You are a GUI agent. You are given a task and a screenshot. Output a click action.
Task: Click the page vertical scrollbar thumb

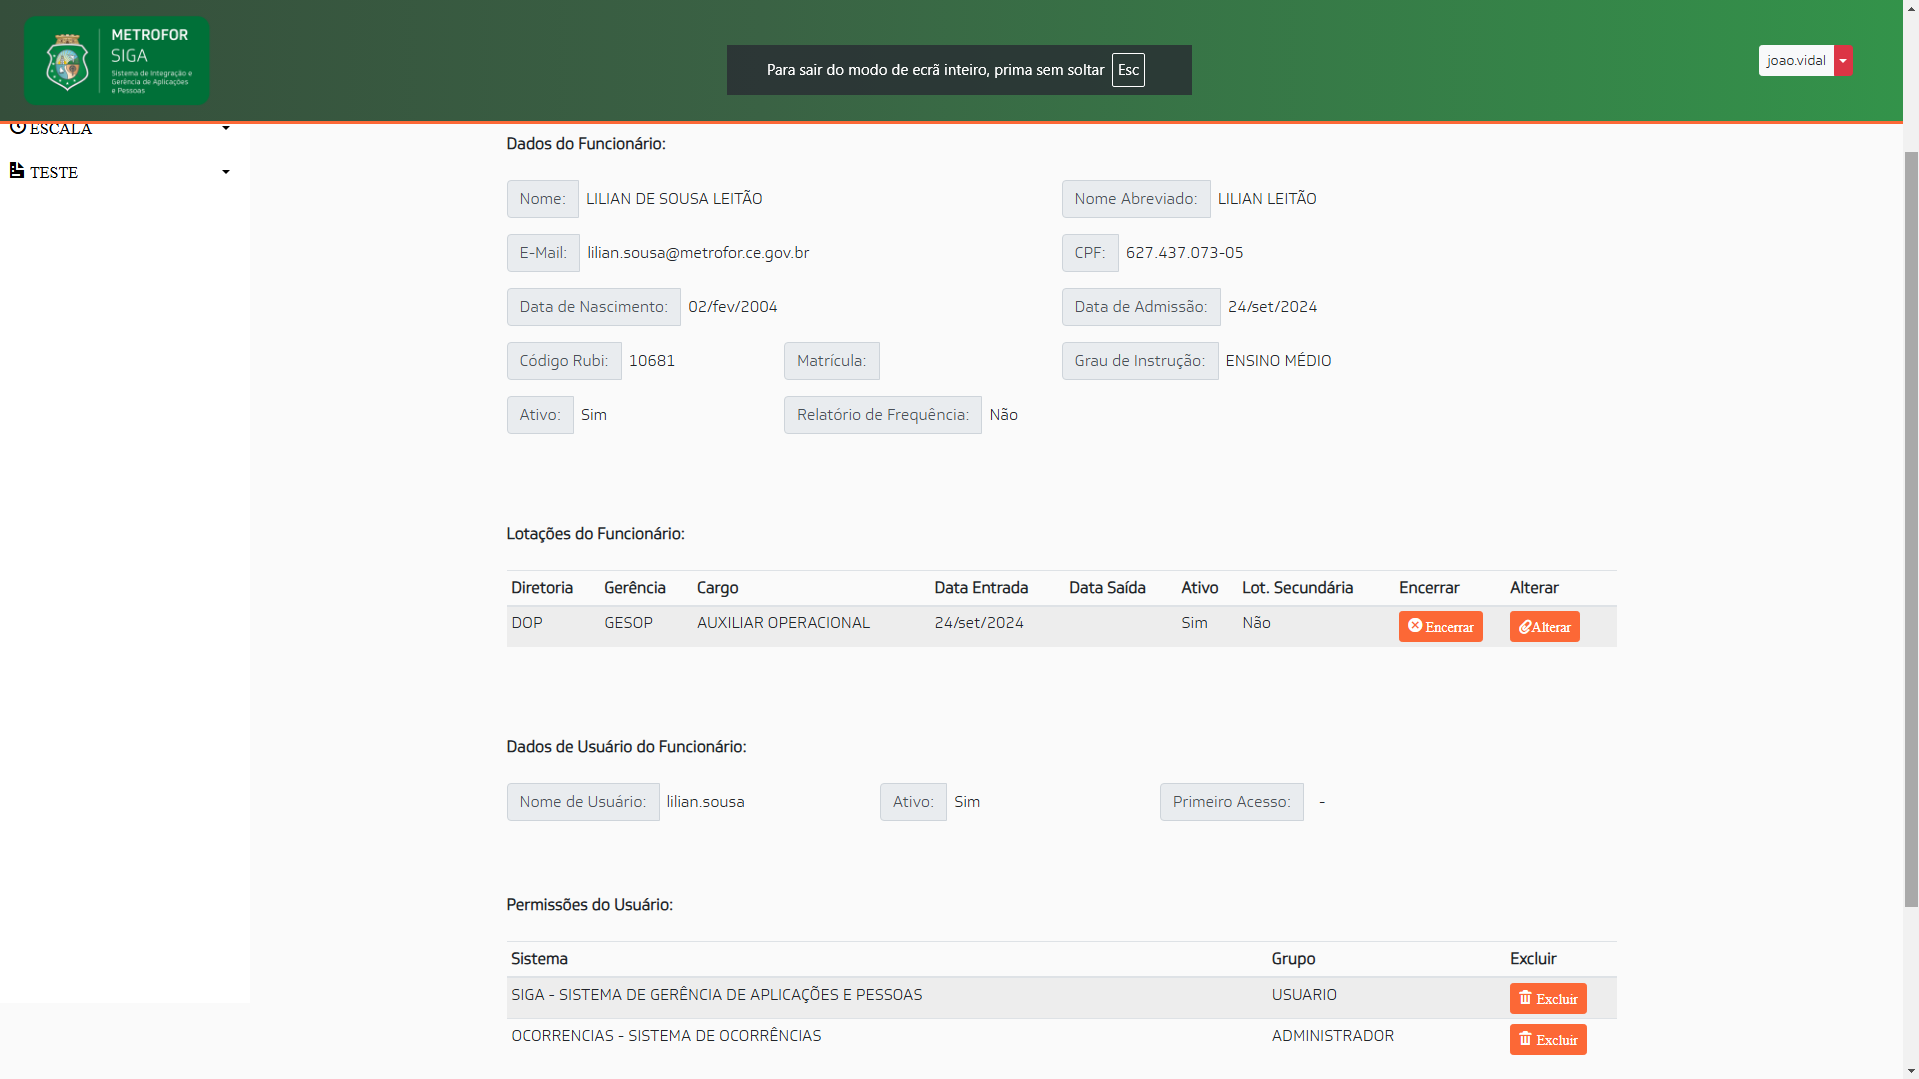[x=1911, y=530]
